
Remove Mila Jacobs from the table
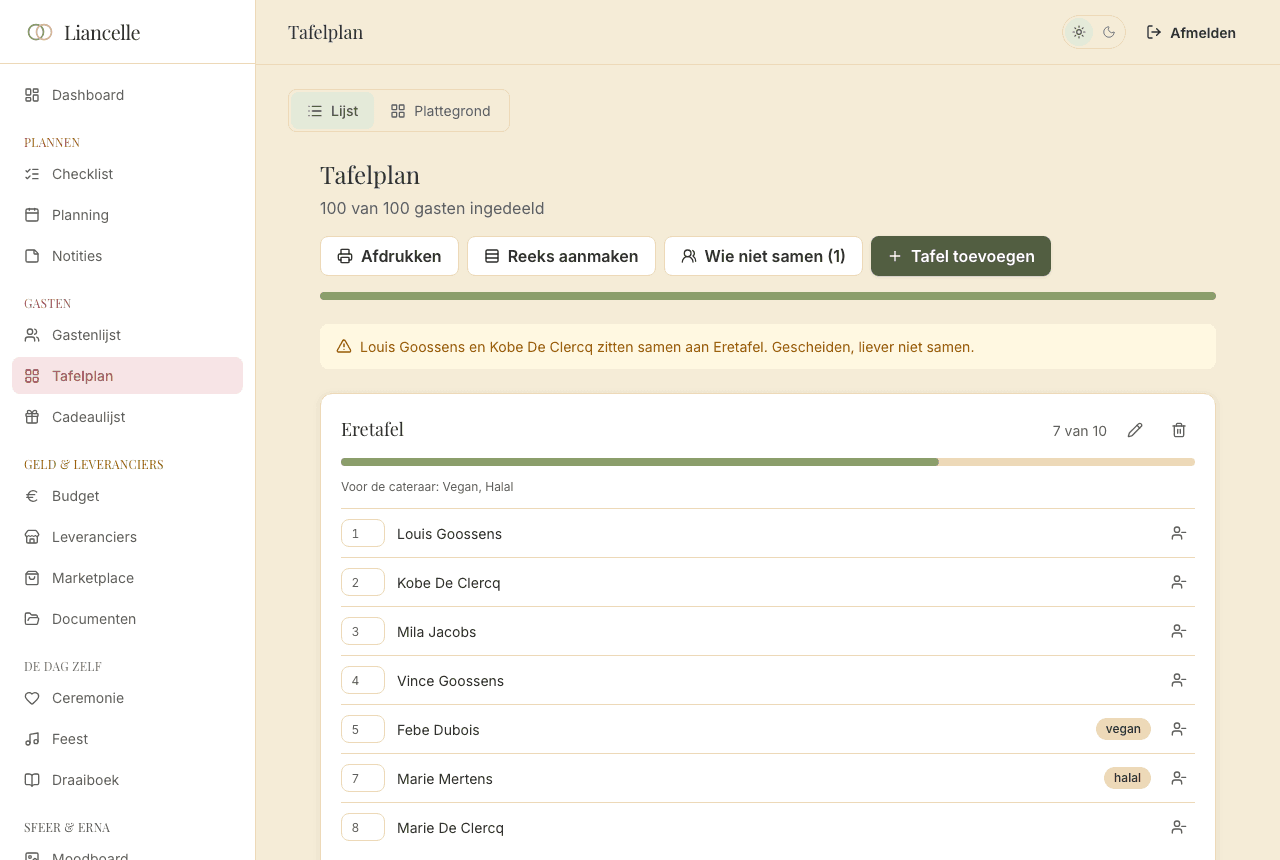tap(1179, 631)
